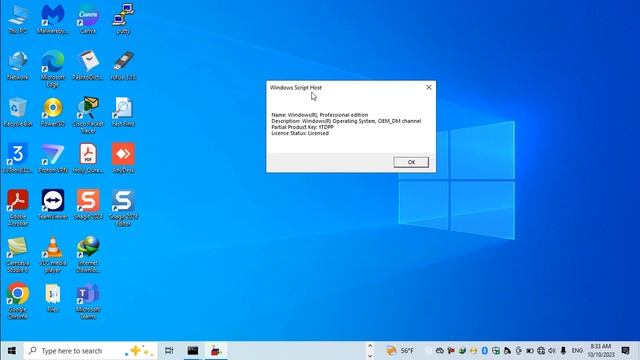Open the weather widget showing 56°F
The width and height of the screenshot is (640, 360).
click(x=400, y=351)
